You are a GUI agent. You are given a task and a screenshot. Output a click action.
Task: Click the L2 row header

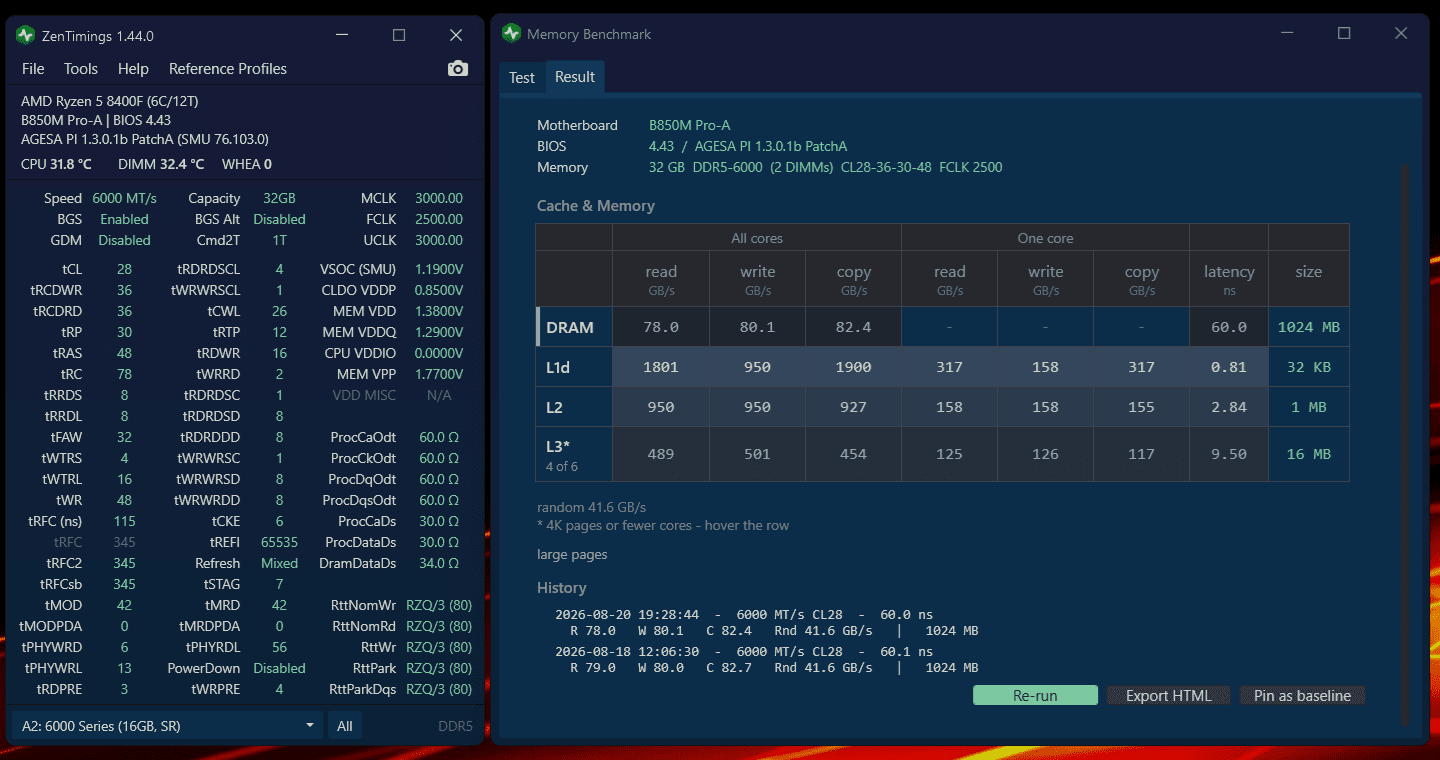574,407
